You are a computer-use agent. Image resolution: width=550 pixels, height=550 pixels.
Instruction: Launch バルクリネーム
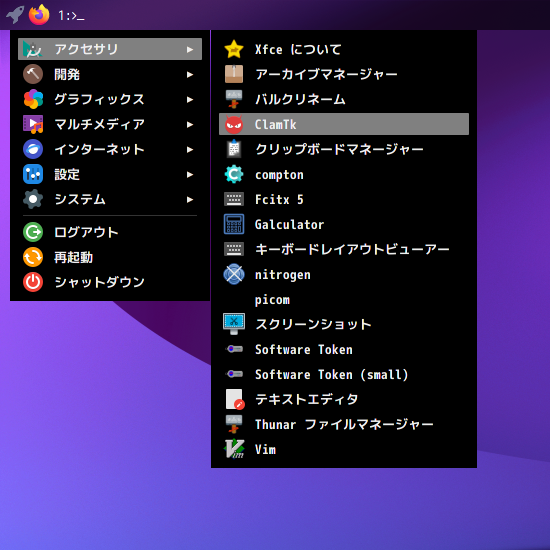click(x=344, y=99)
